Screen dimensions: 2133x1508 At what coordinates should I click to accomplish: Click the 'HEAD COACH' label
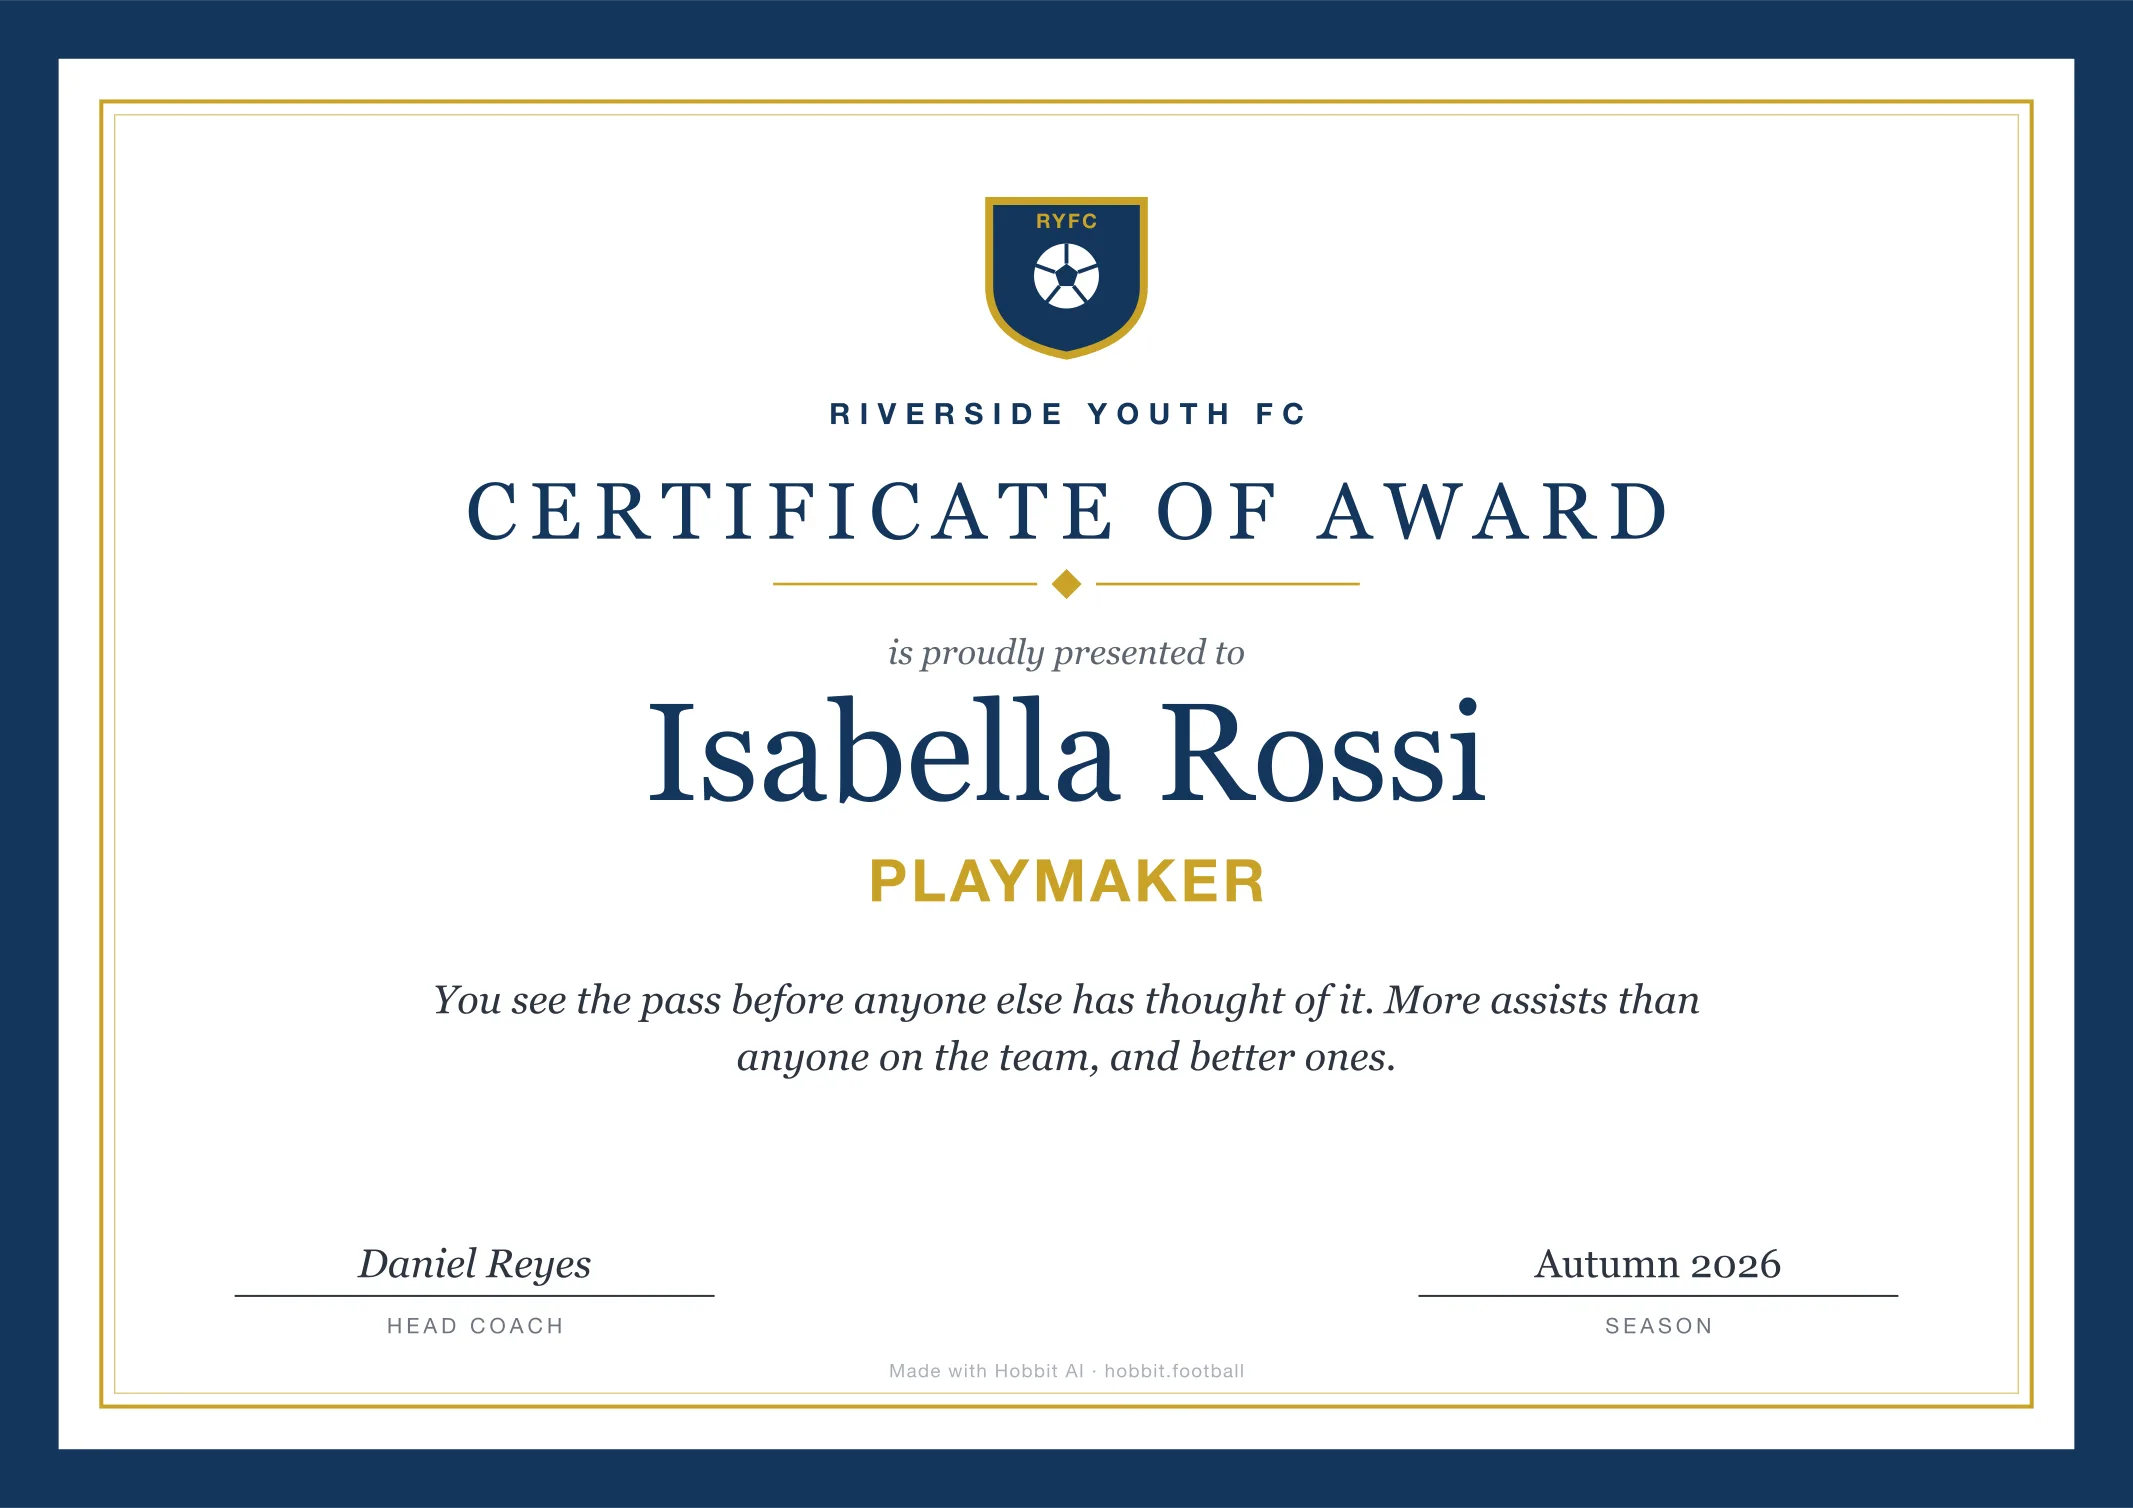click(475, 1326)
